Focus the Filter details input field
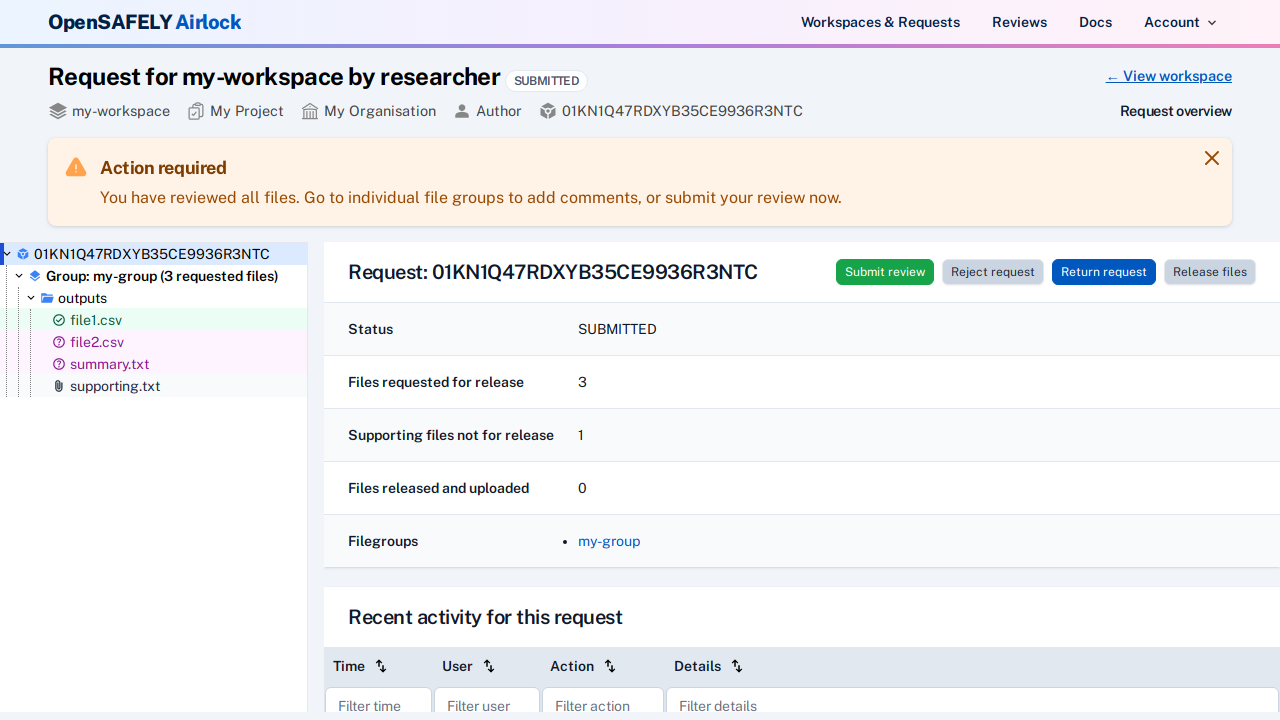Image resolution: width=1280 pixels, height=720 pixels. [970, 705]
